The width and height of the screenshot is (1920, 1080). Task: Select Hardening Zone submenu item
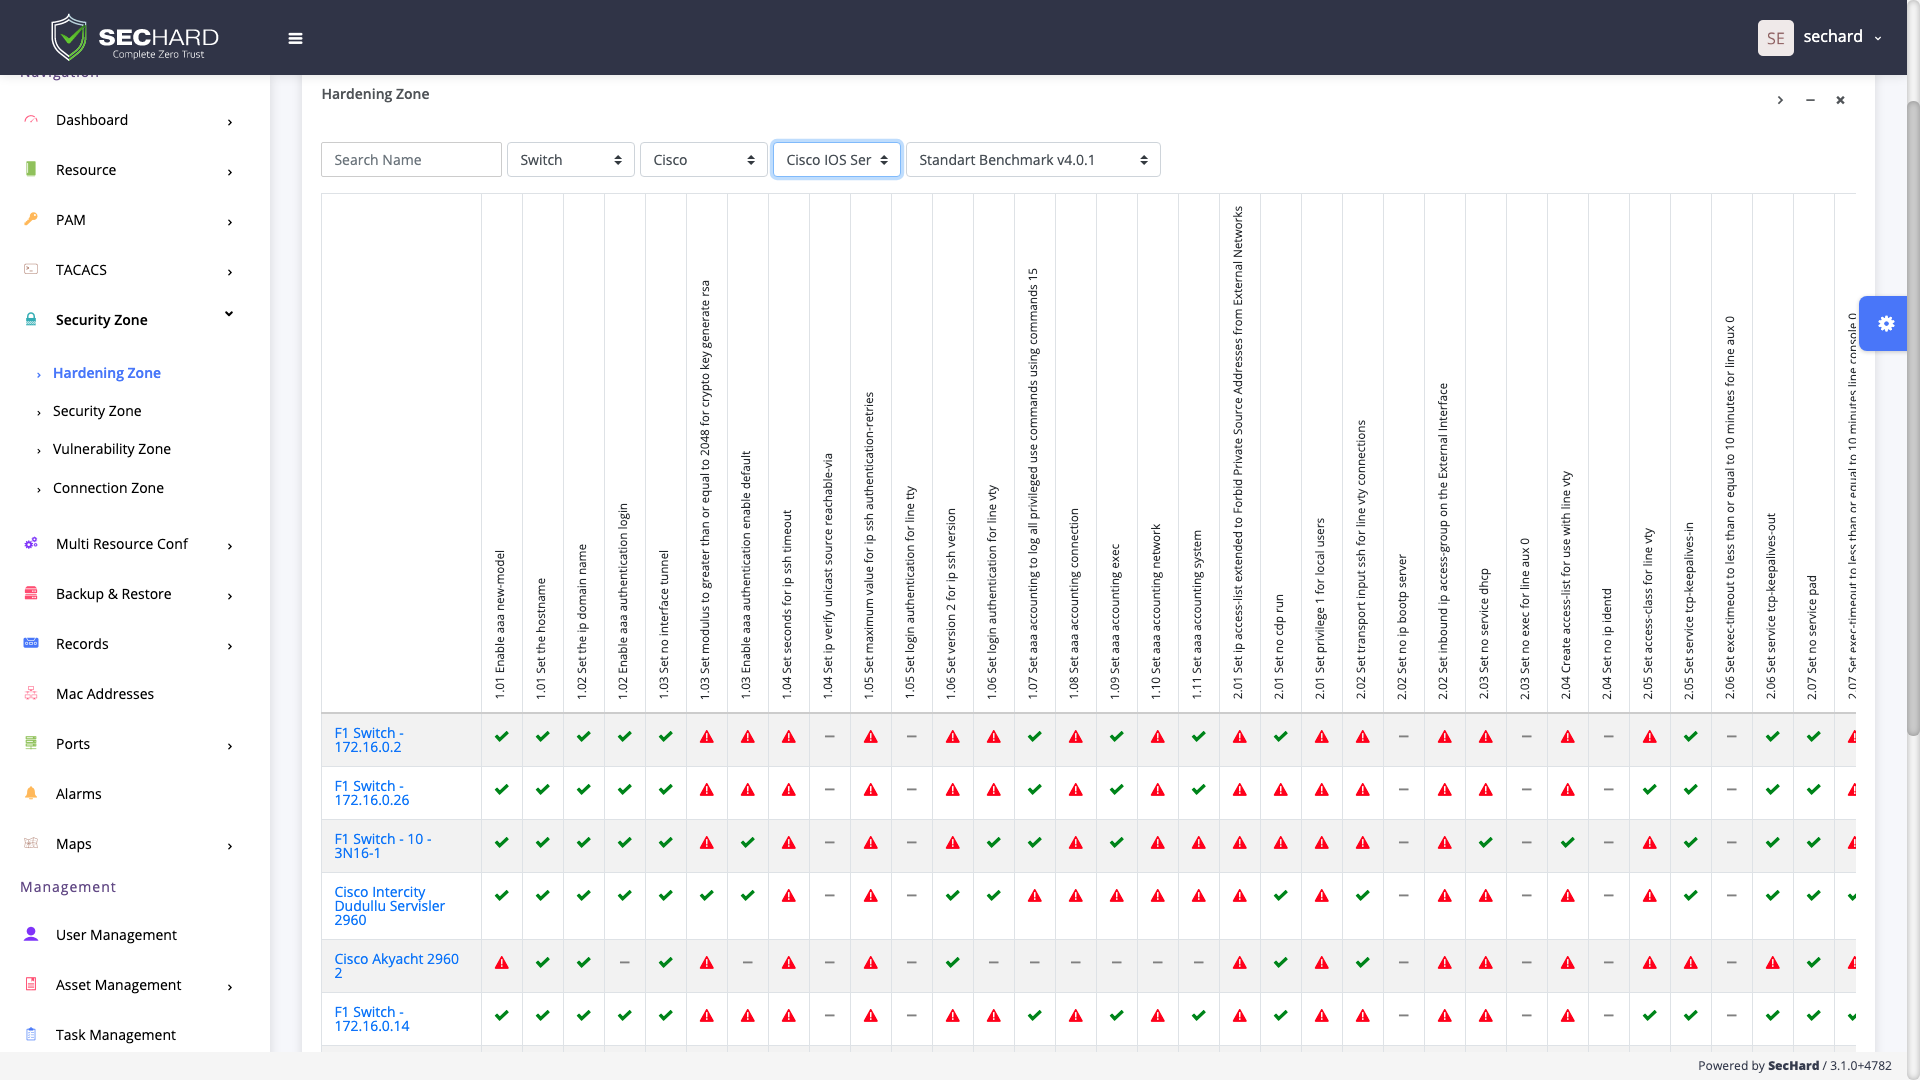tap(107, 373)
